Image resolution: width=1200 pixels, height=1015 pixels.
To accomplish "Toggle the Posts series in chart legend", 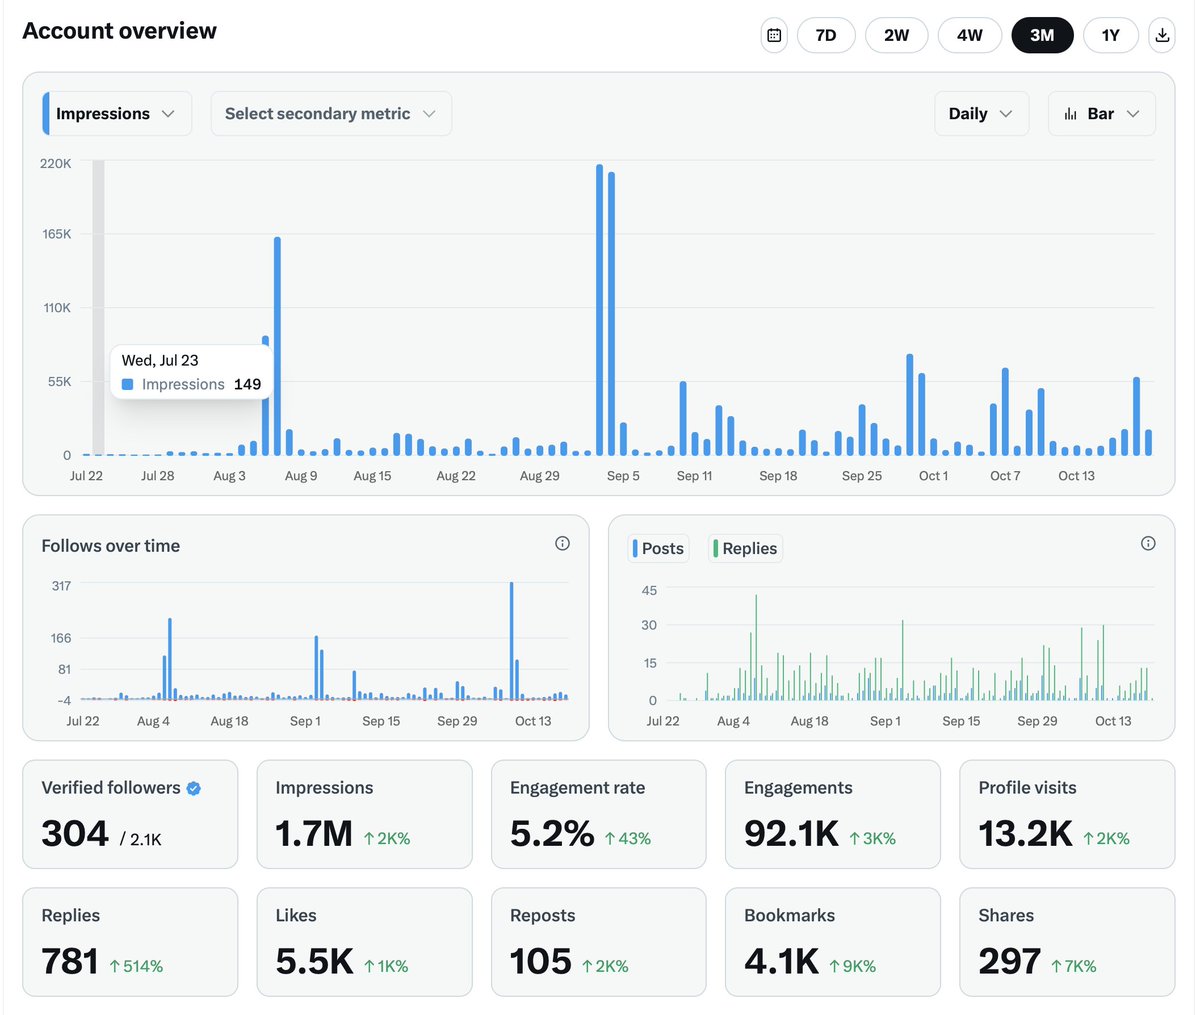I will pyautogui.click(x=659, y=548).
